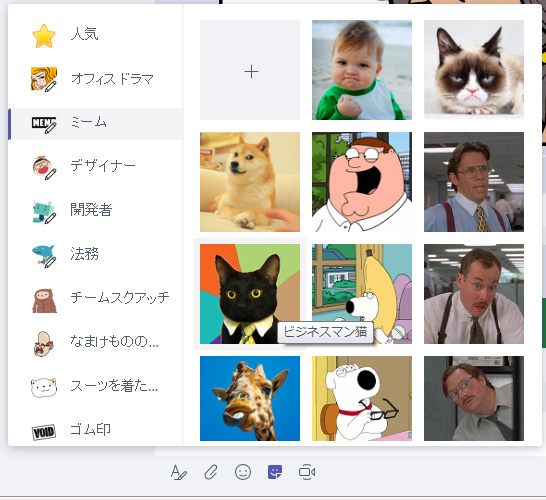
Task: Choose the 開発者 robot category
Action: [95, 210]
